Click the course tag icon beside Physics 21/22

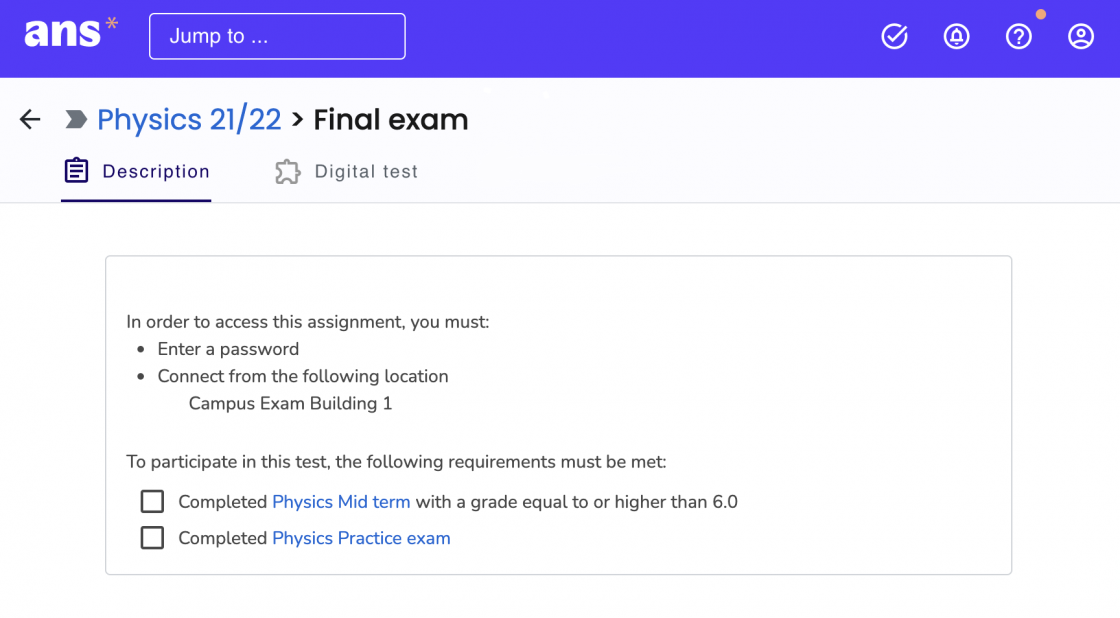76,119
